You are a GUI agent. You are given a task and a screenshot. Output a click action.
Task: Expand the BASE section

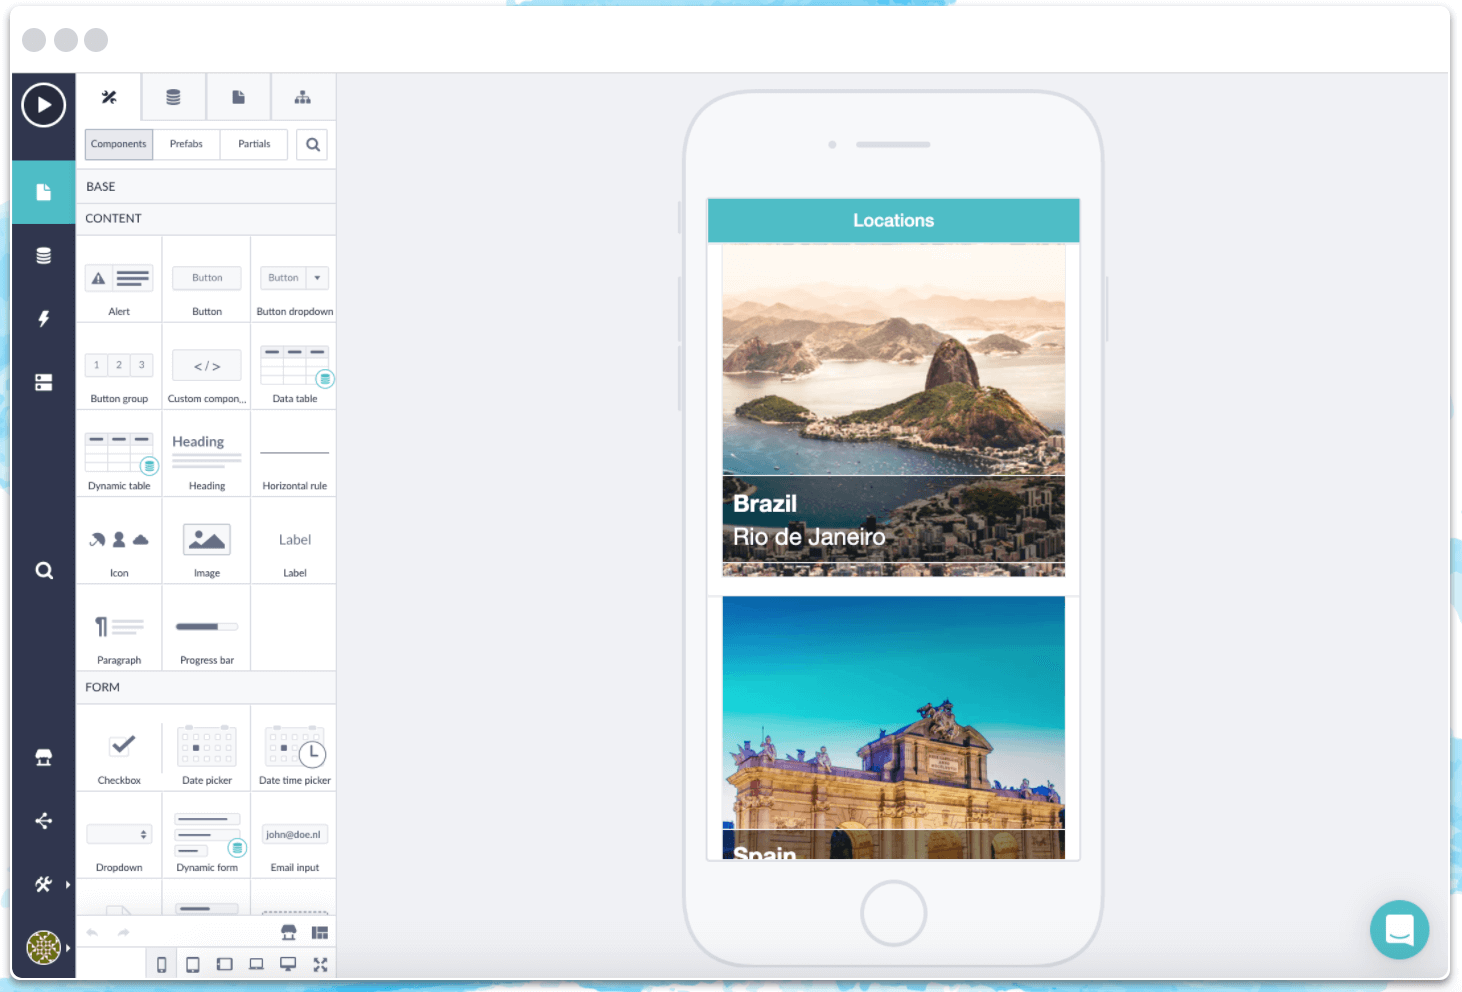point(206,187)
